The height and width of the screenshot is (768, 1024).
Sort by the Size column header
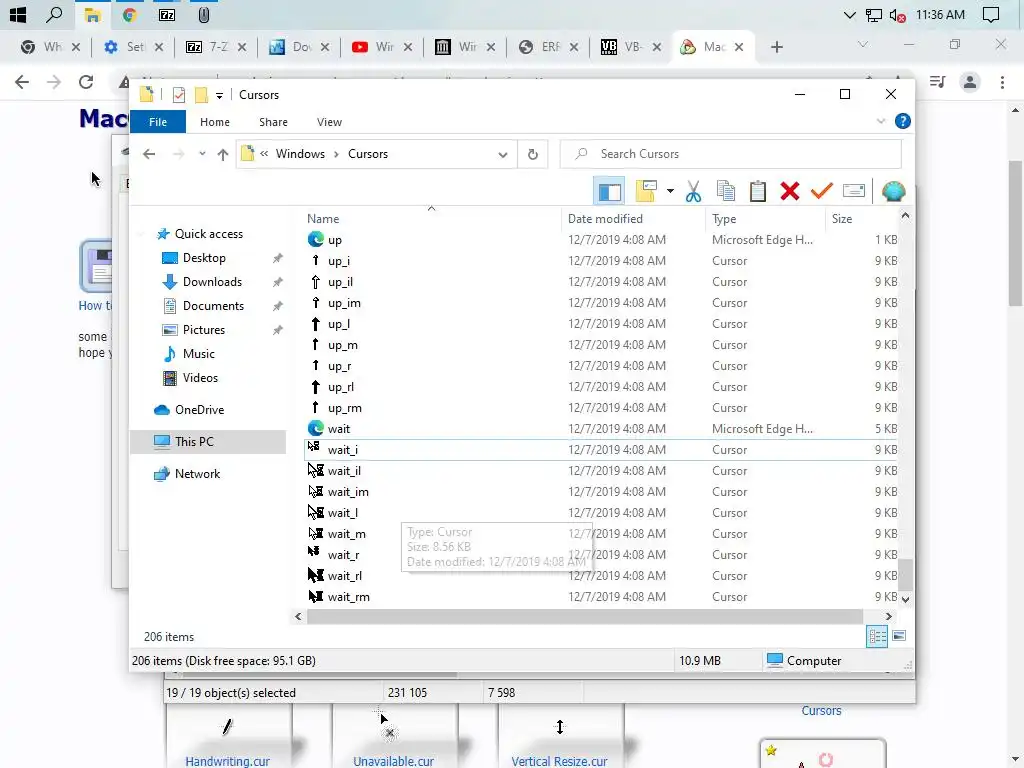click(861, 219)
